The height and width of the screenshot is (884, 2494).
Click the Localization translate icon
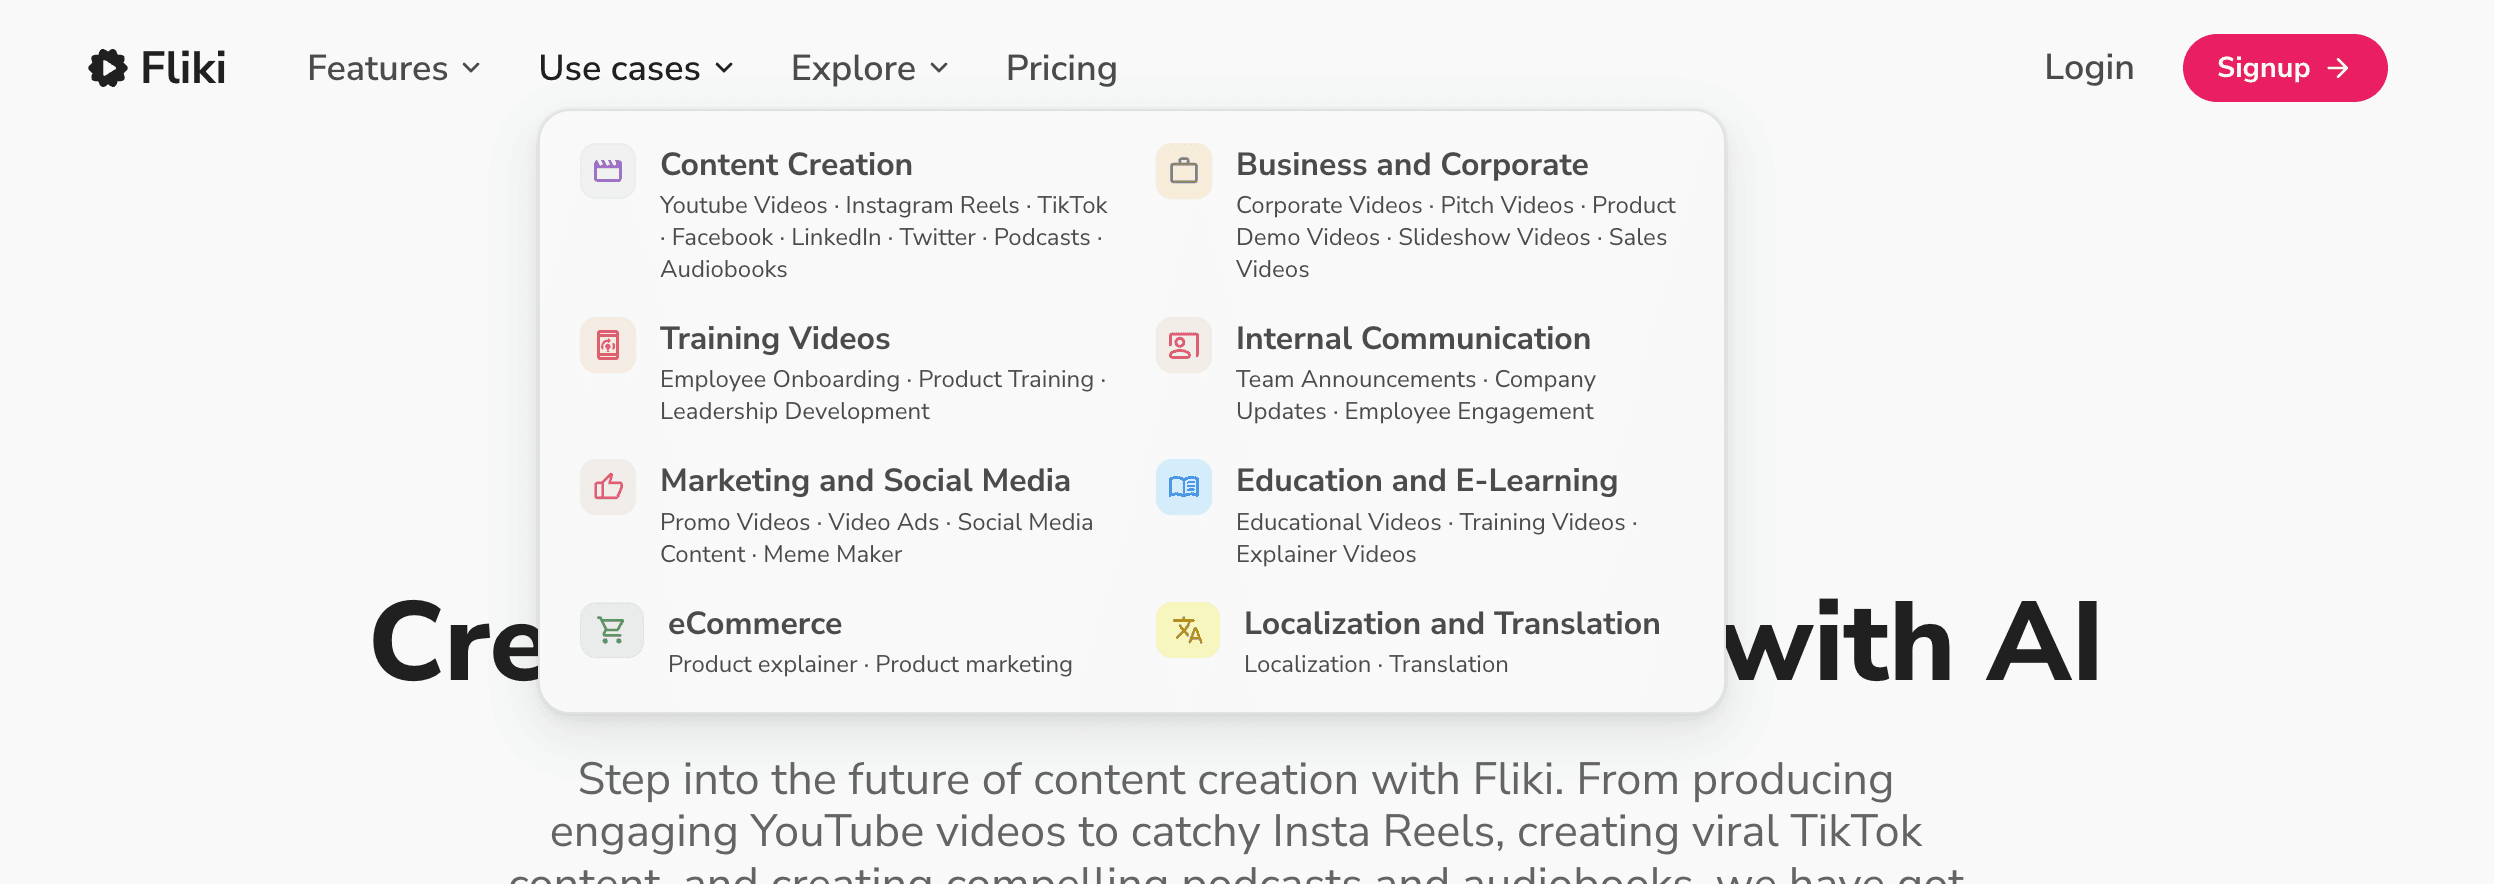(x=1187, y=630)
